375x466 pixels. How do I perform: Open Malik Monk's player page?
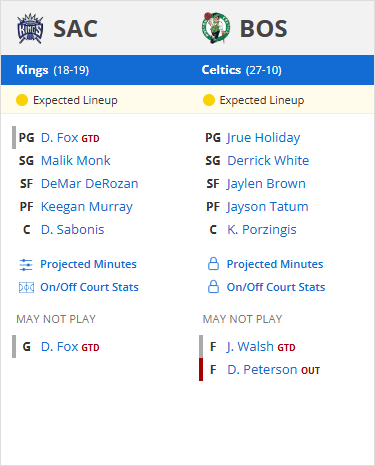click(76, 161)
